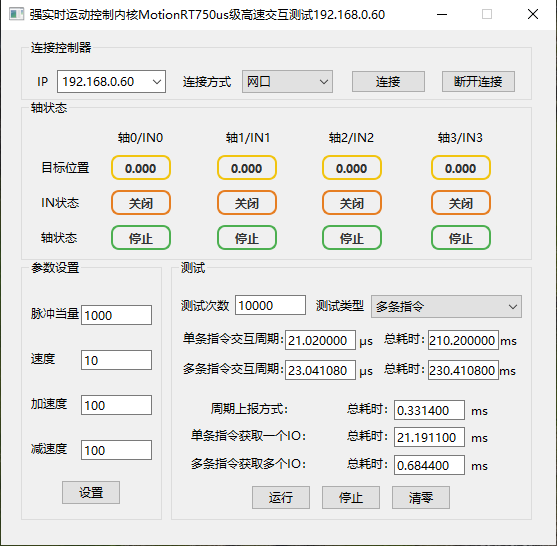Click the 单条指令交互周期 result field
The width and height of the screenshot is (557, 546).
coord(320,340)
